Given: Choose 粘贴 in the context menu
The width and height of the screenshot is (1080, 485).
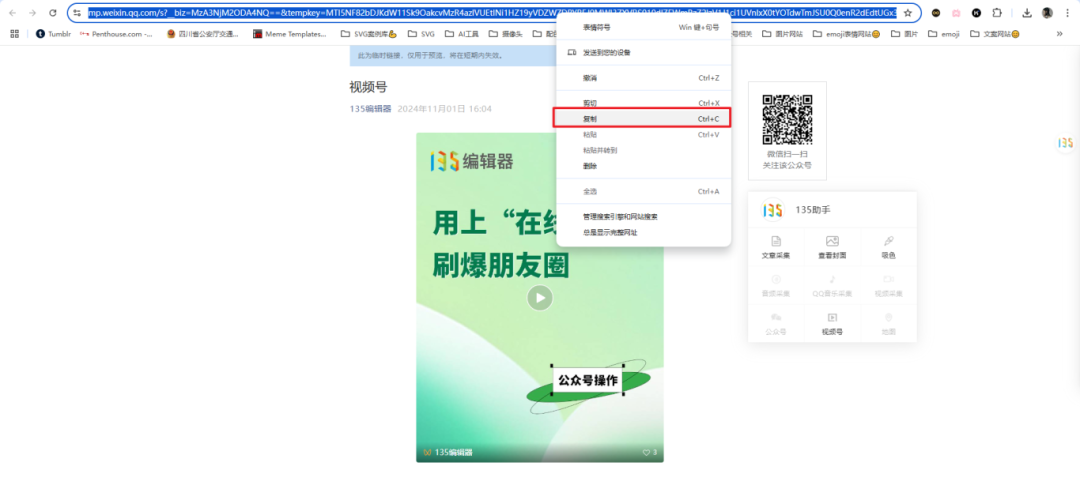Looking at the screenshot, I should click(643, 134).
